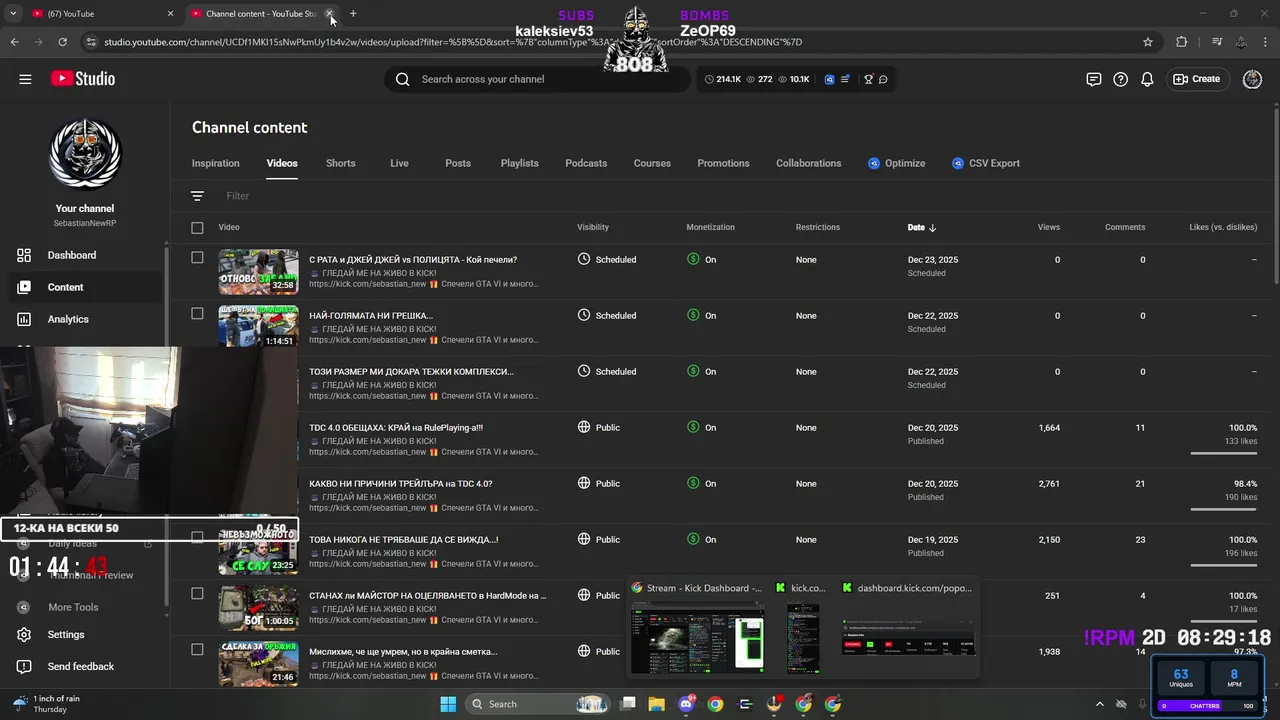Select checkbox for ТОВА НИКОГА НЕ ТРЯБВАШЕ video

(x=197, y=537)
